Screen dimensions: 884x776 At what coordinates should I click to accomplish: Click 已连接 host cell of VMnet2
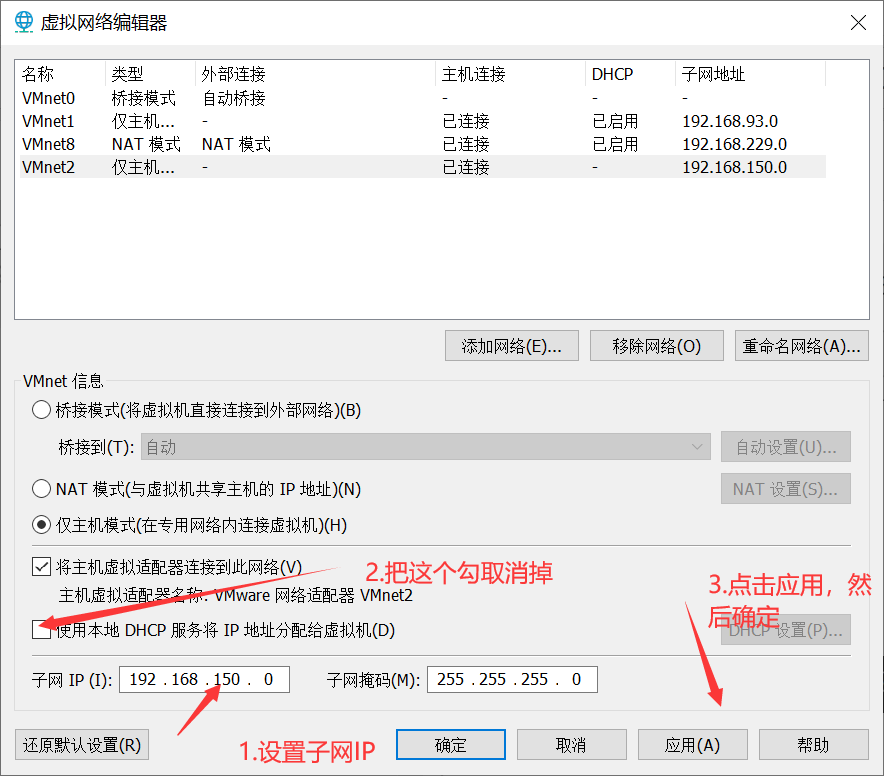pyautogui.click(x=466, y=167)
